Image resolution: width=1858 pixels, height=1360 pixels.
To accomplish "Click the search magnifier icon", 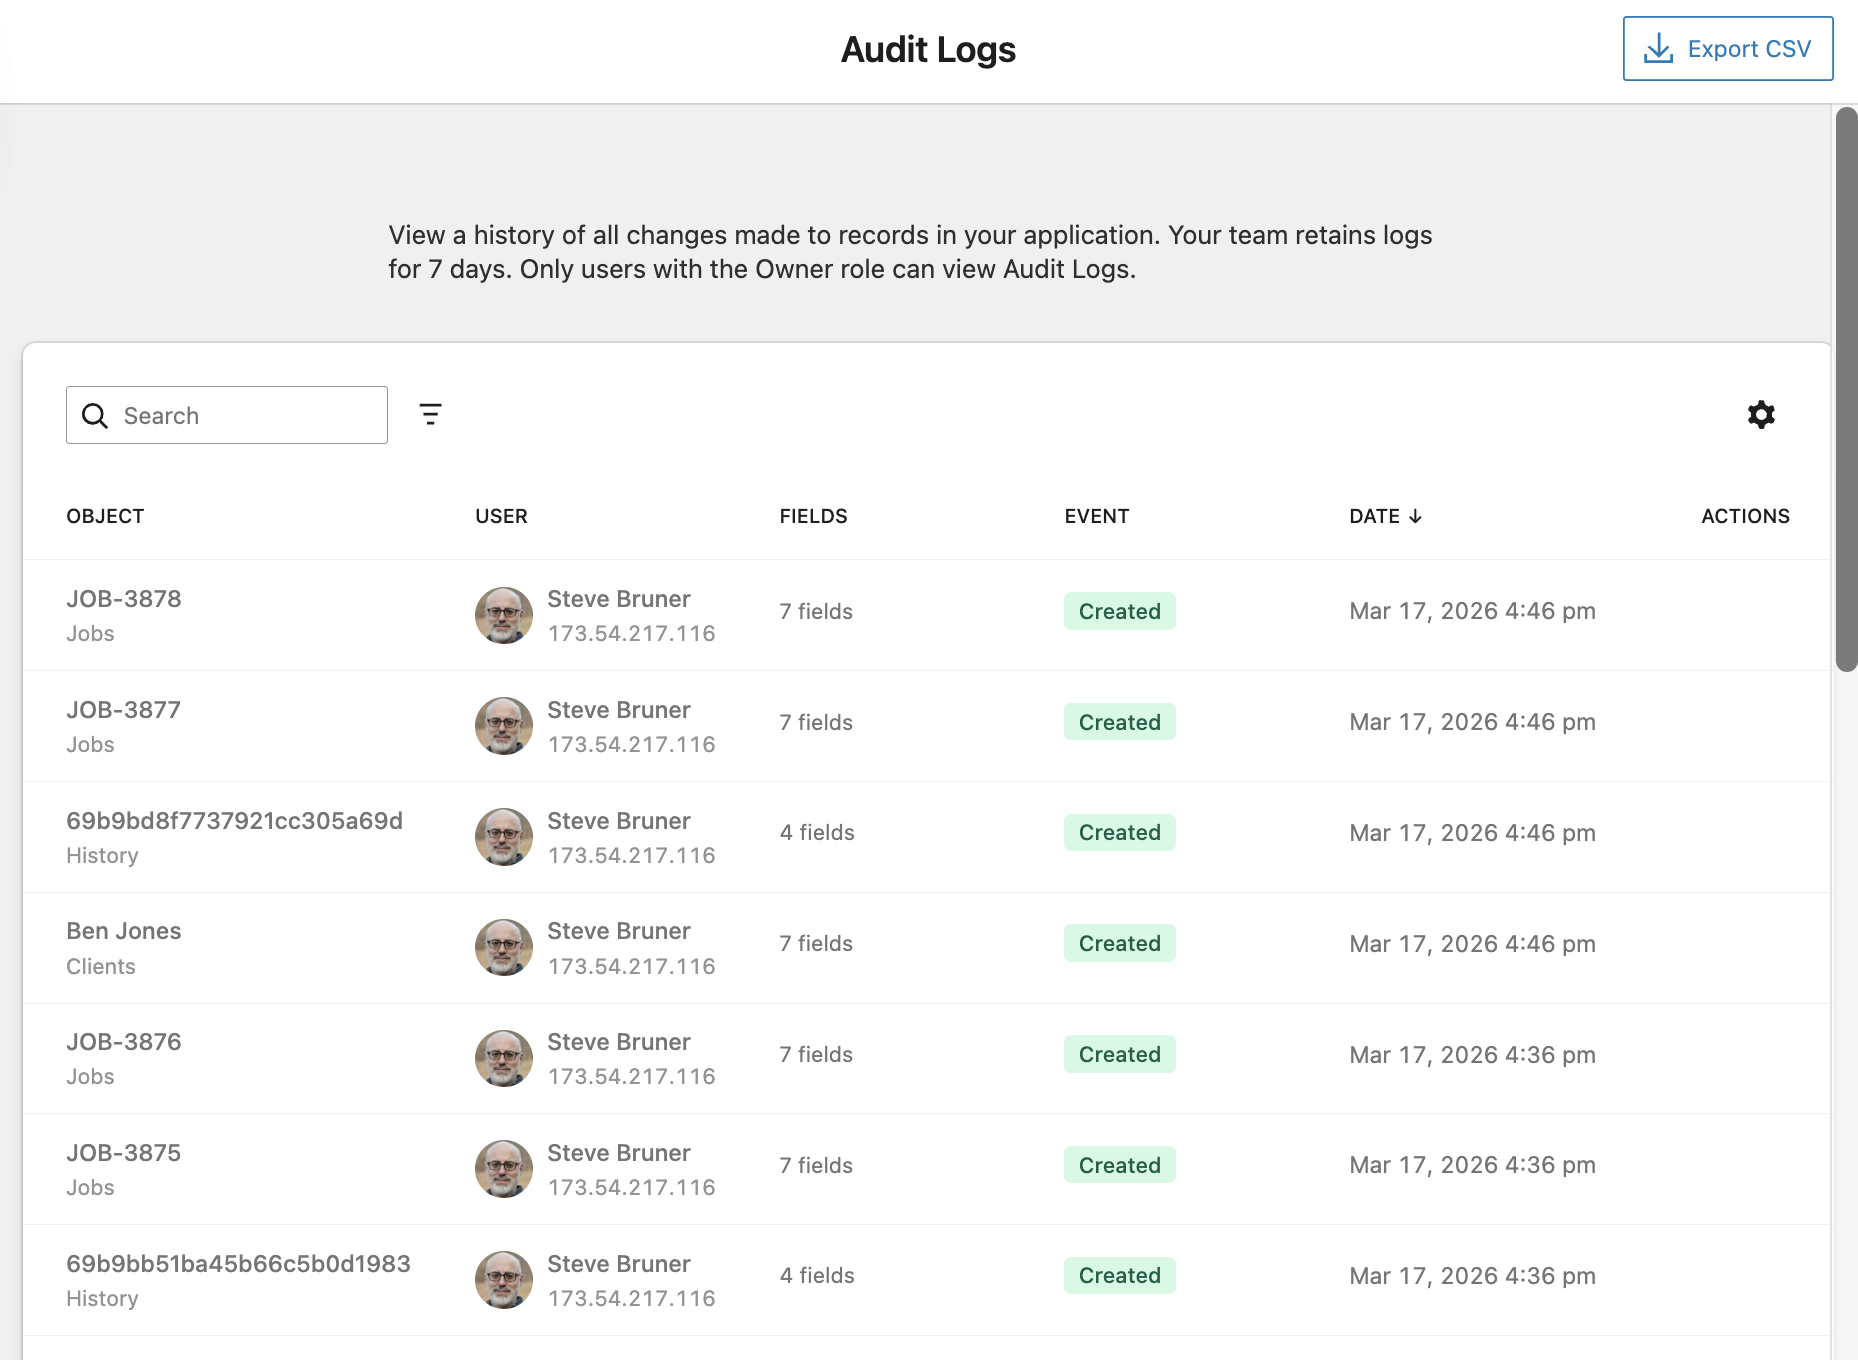I will [95, 415].
